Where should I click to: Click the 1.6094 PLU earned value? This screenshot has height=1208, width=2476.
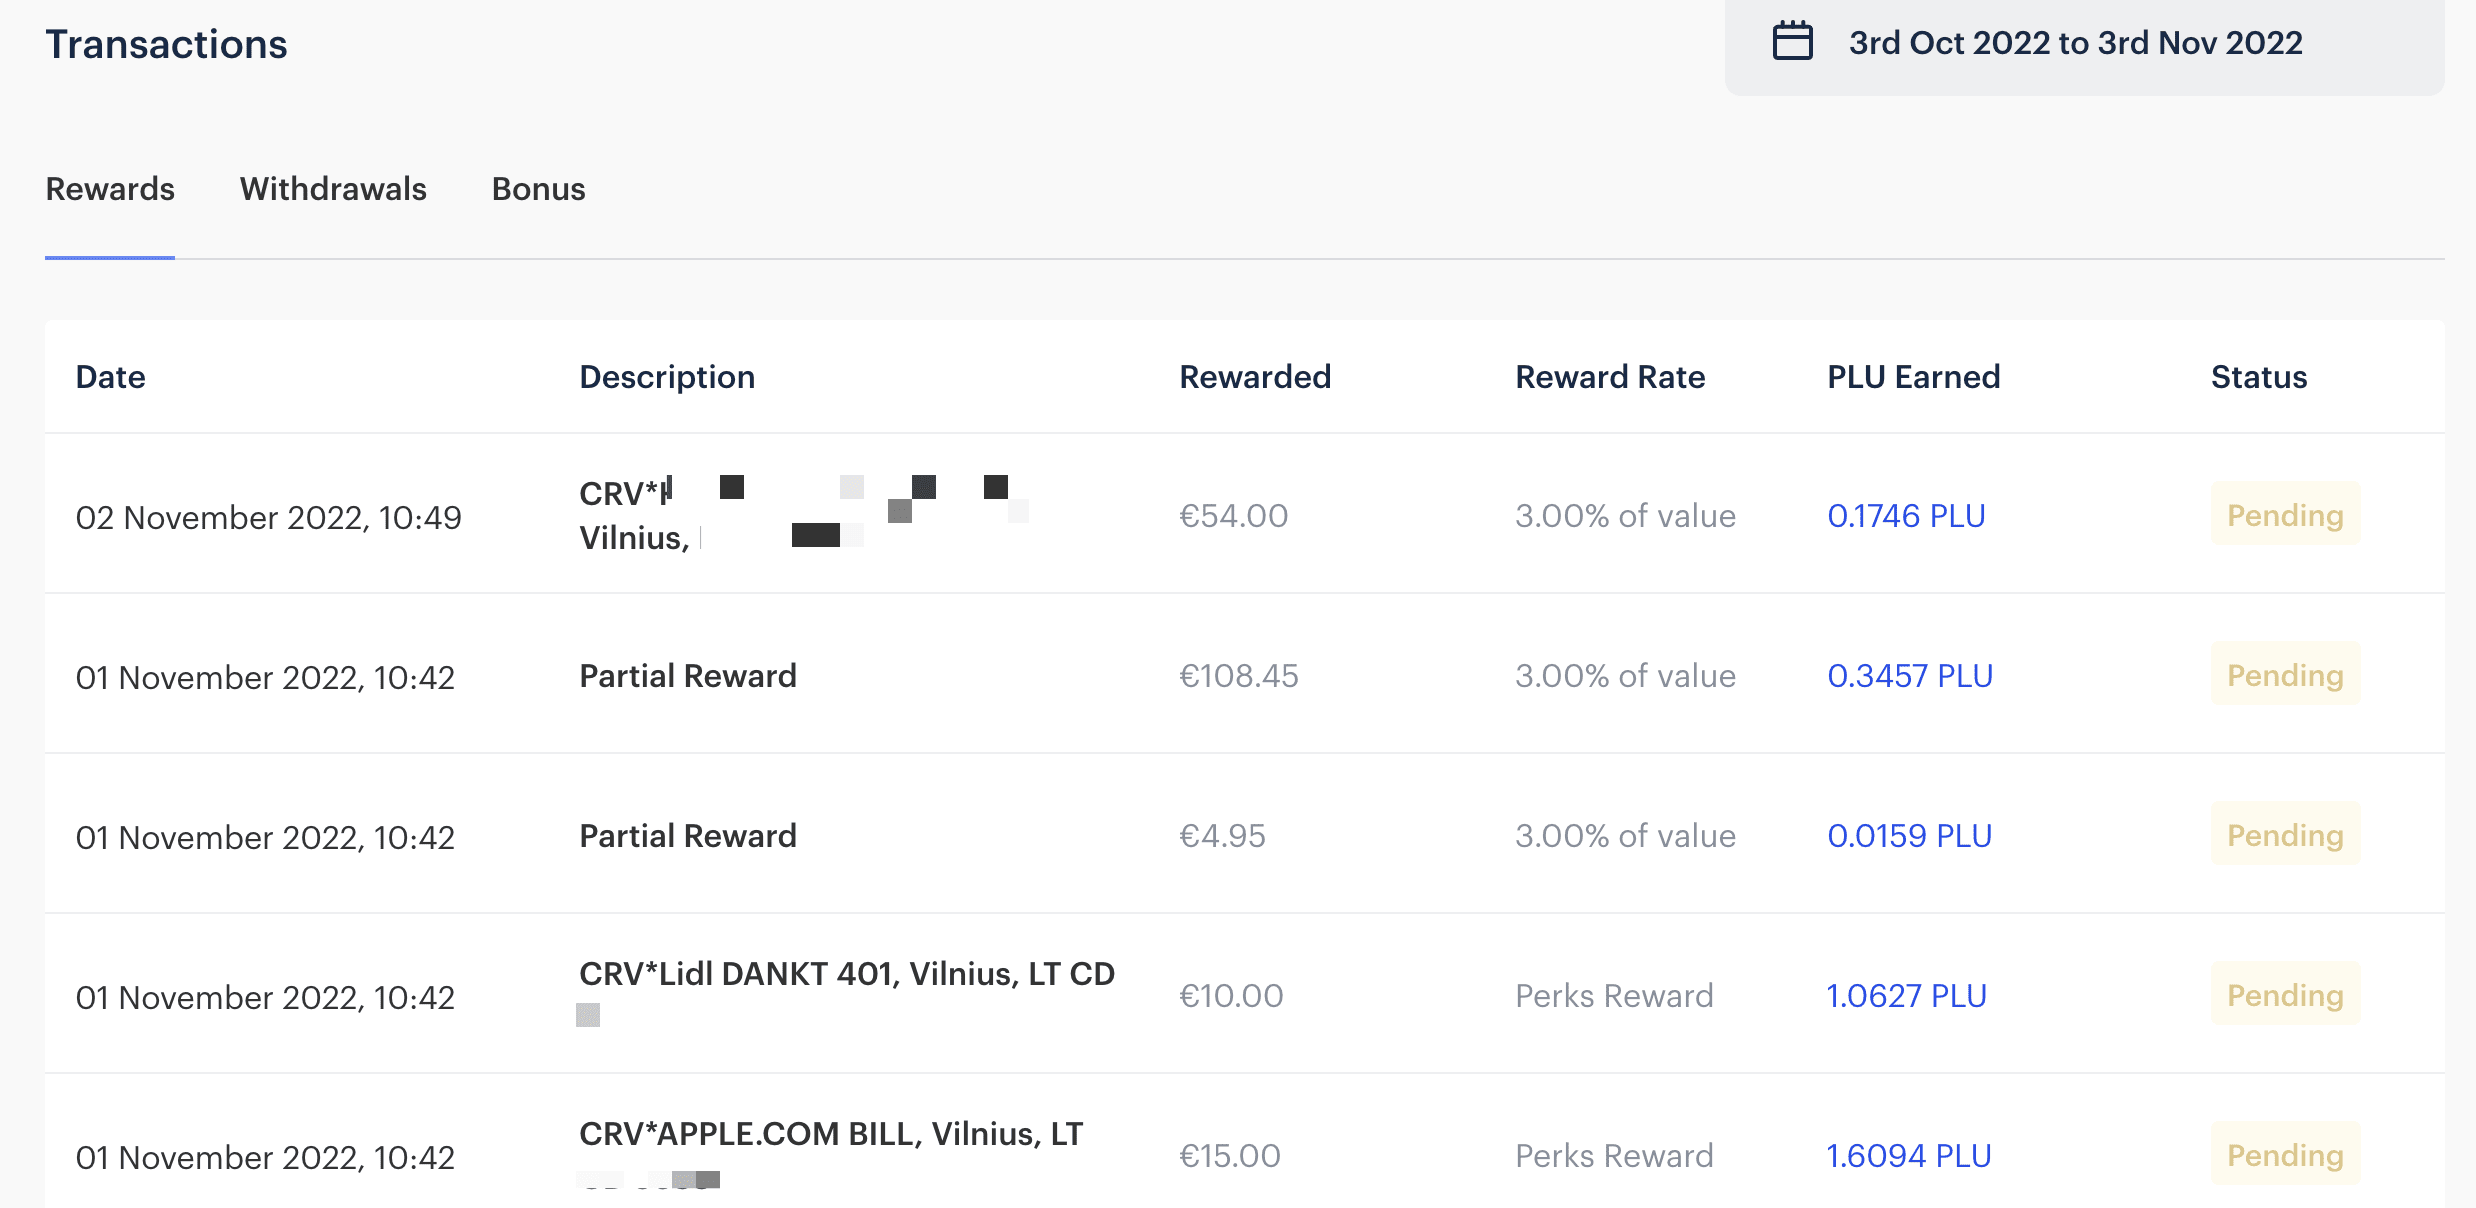[x=1909, y=1156]
